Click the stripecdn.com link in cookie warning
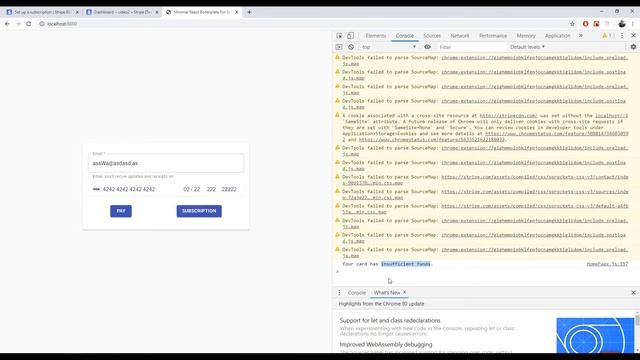The height and width of the screenshot is (360, 640). coord(508,116)
